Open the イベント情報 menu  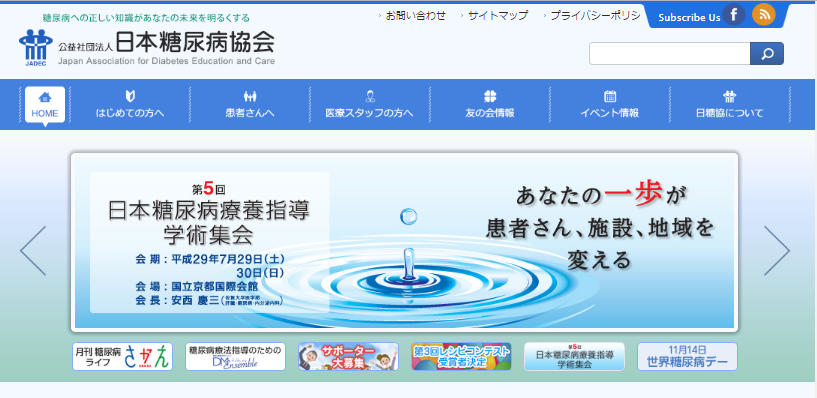pos(610,113)
